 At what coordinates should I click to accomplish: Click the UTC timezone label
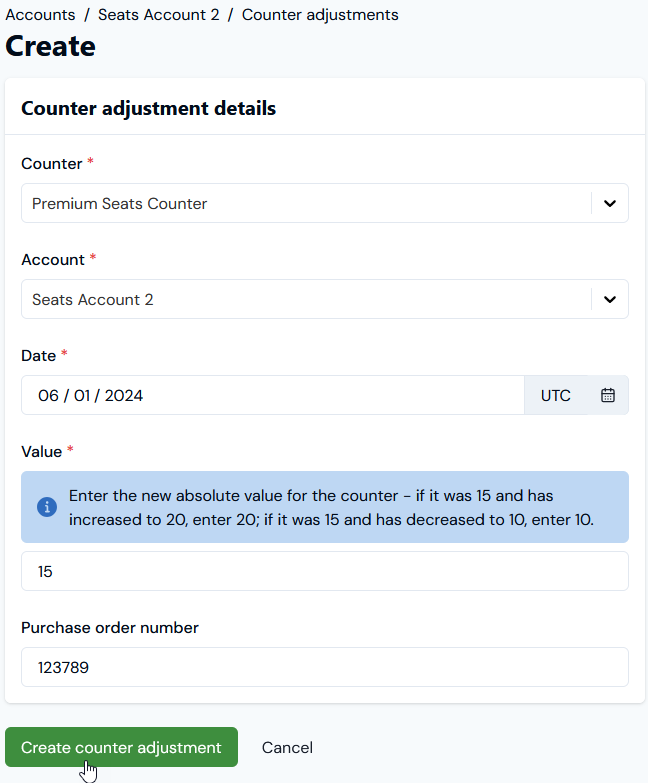tap(556, 395)
